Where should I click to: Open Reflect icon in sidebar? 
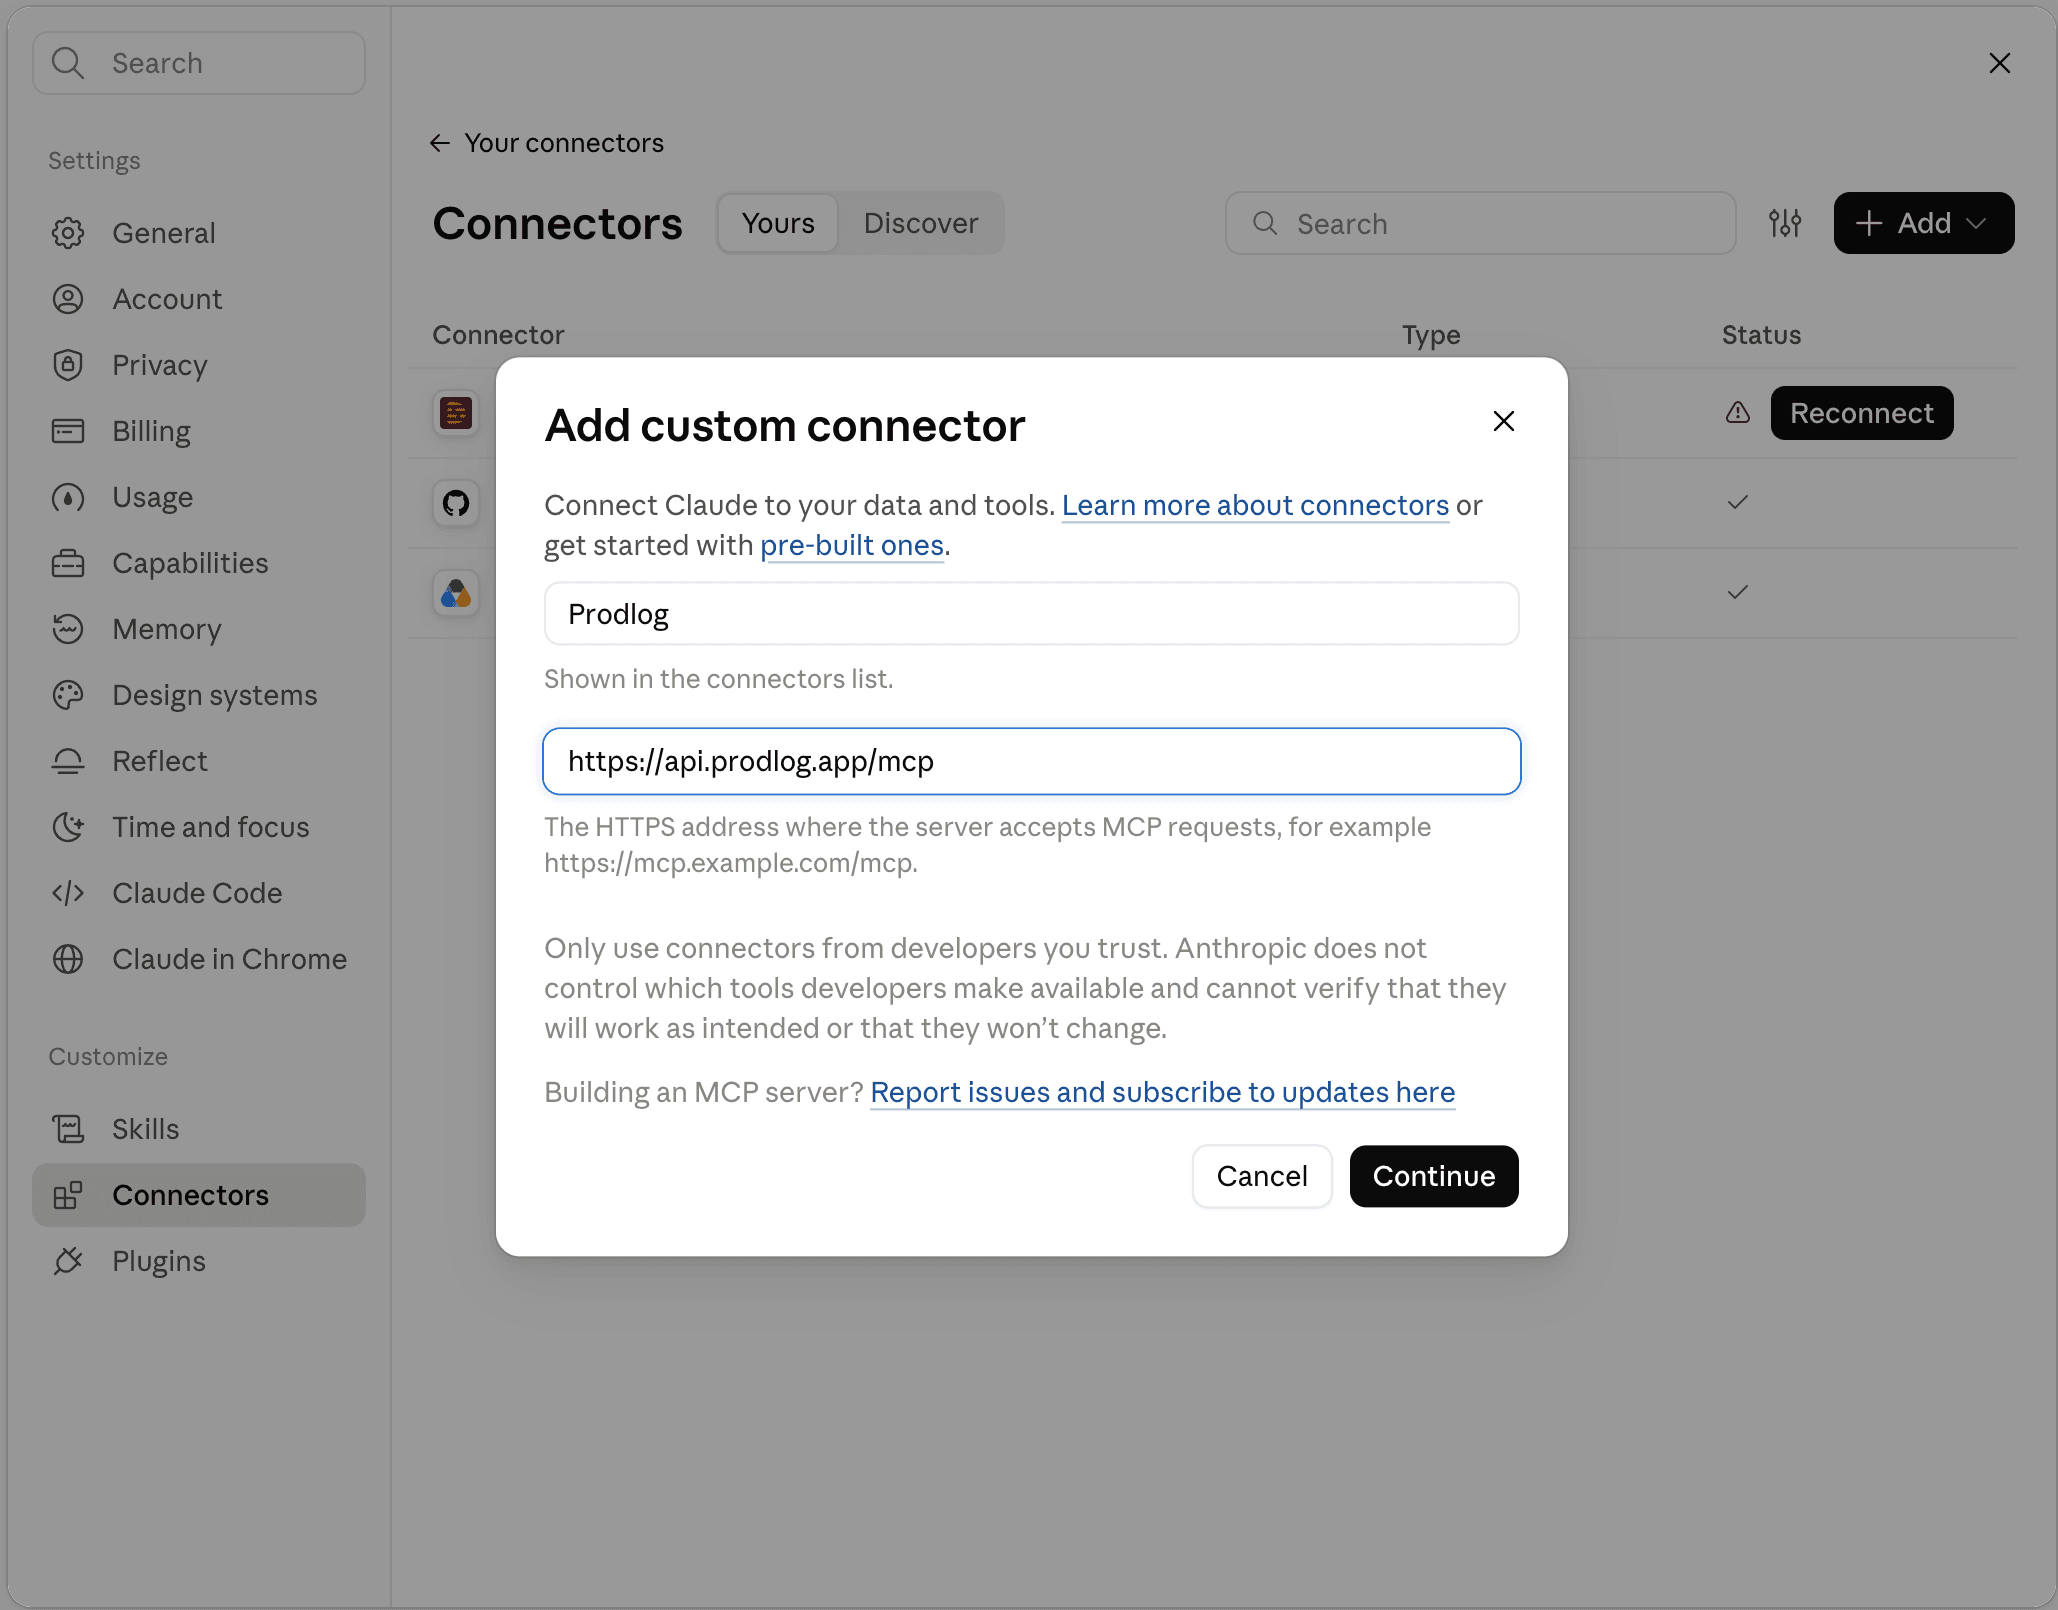[x=68, y=761]
